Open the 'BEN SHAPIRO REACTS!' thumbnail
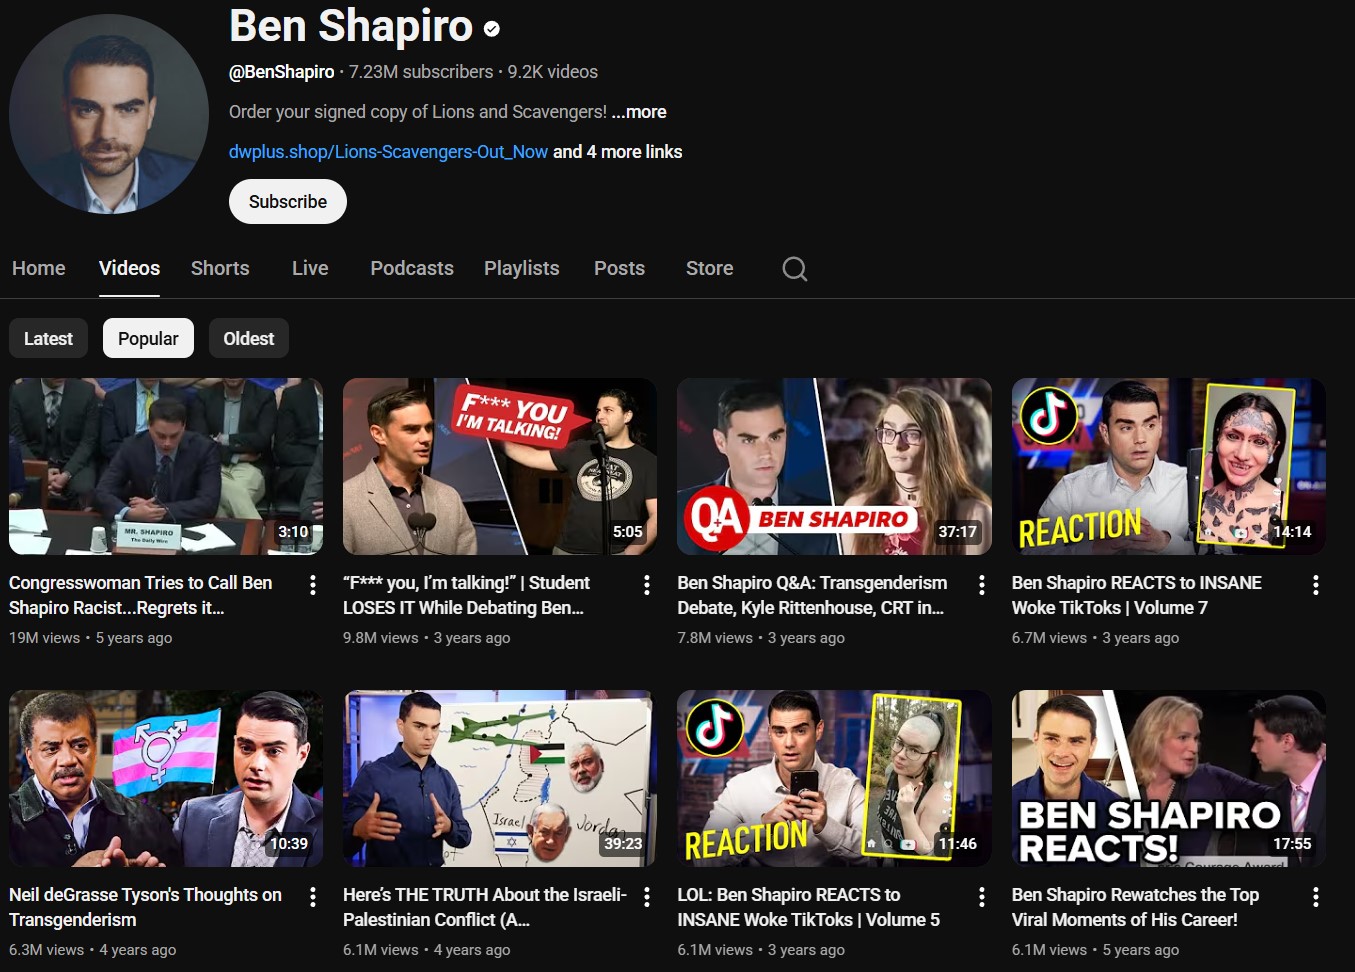1355x972 pixels. click(x=1169, y=778)
